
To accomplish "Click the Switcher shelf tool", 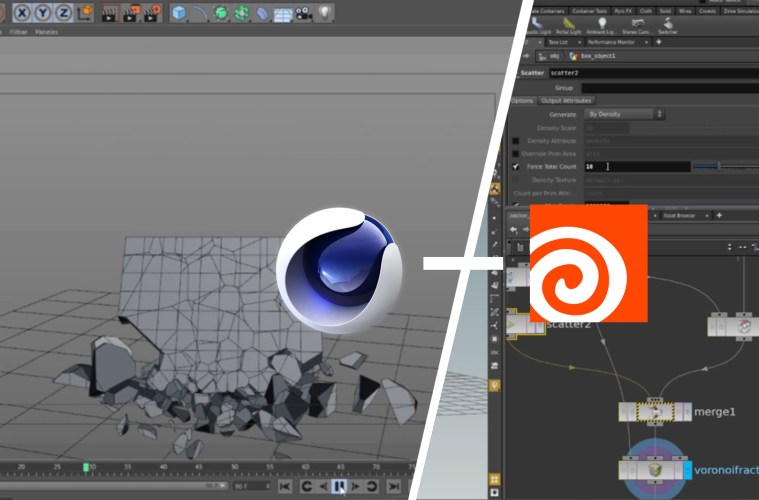I will point(668,26).
